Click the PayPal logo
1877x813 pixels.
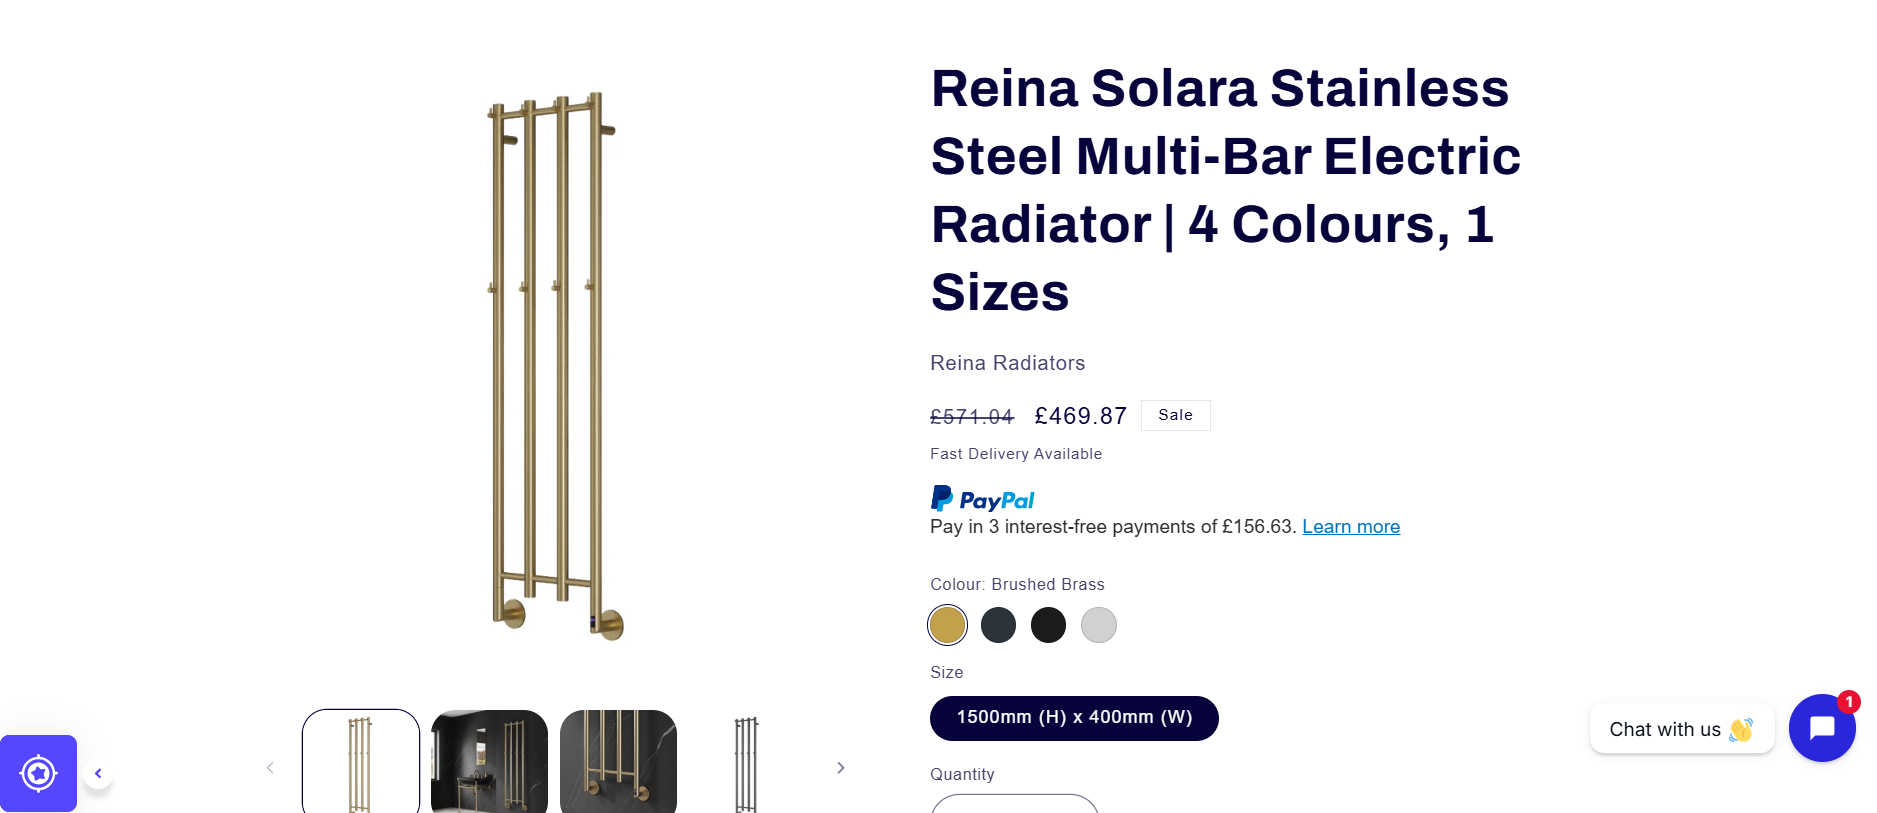pos(982,499)
